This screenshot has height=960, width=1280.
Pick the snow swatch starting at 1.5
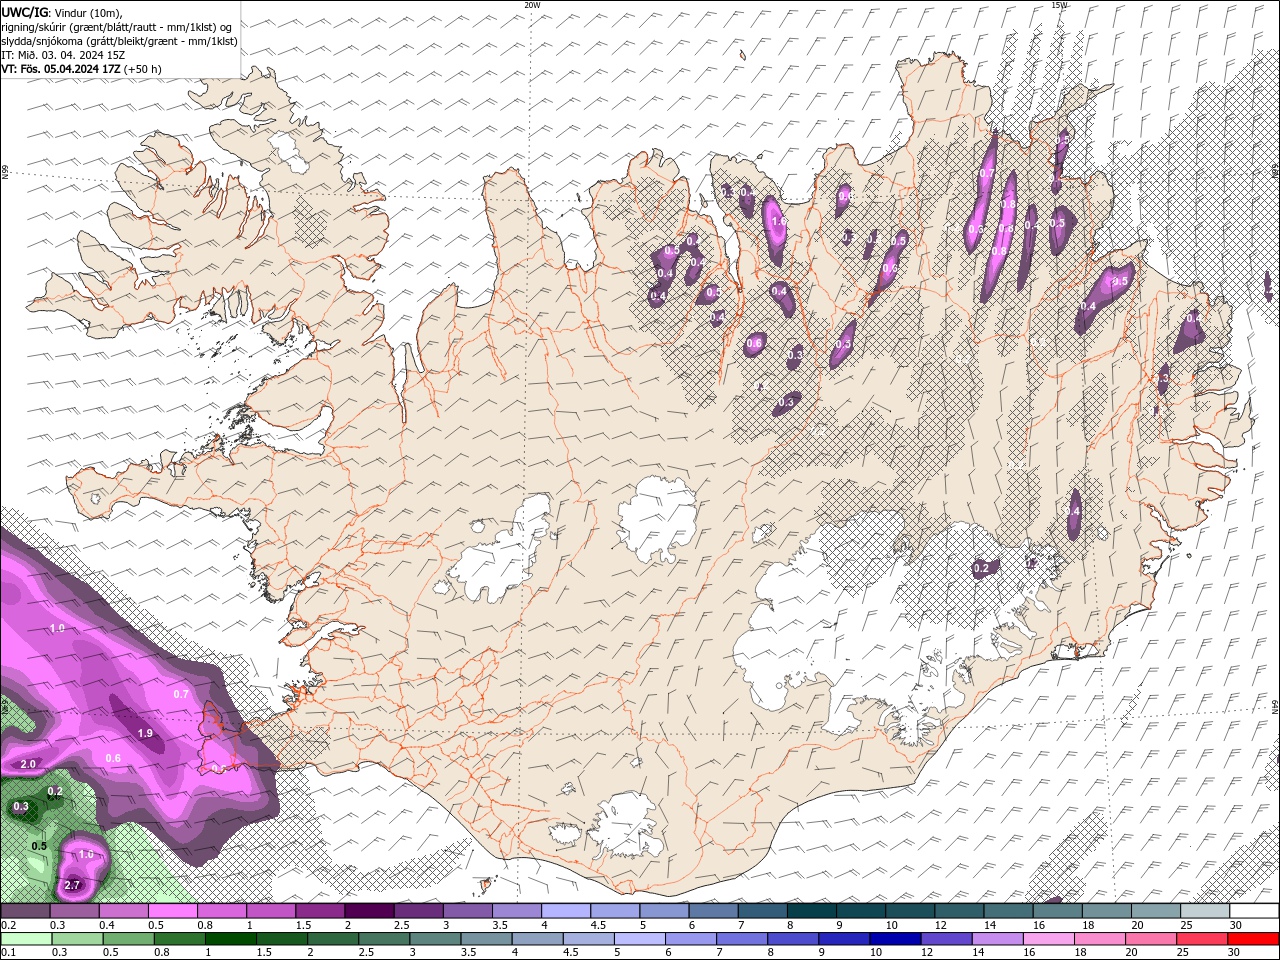[x=320, y=911]
